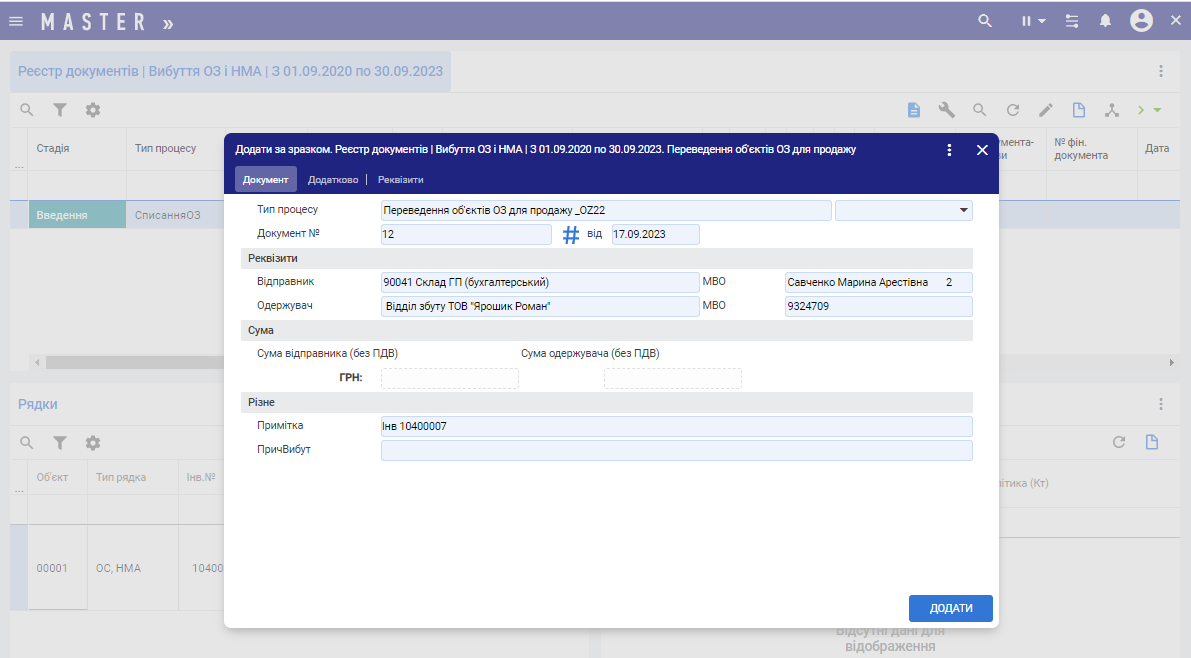
Task: Switch to the Реквізити tab
Action: [401, 180]
